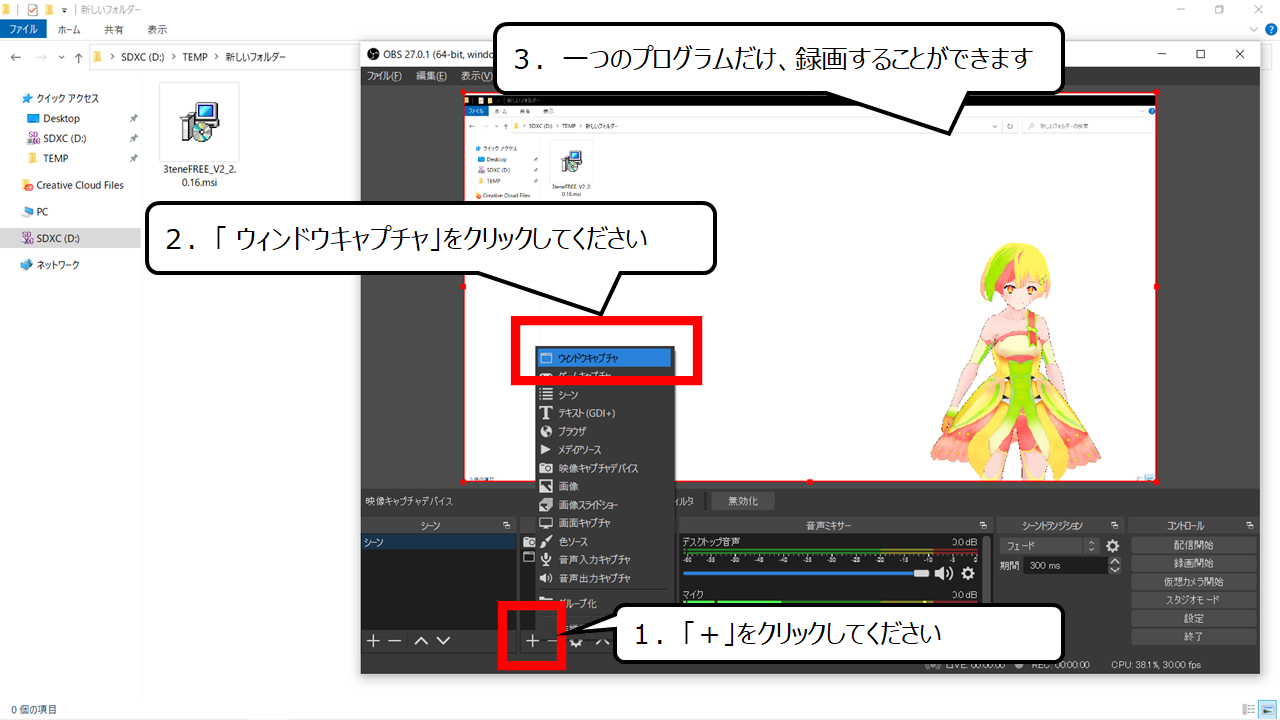The image size is (1280, 720).
Task: Click TEMP in Explorer address bar
Action: pyautogui.click(x=195, y=57)
